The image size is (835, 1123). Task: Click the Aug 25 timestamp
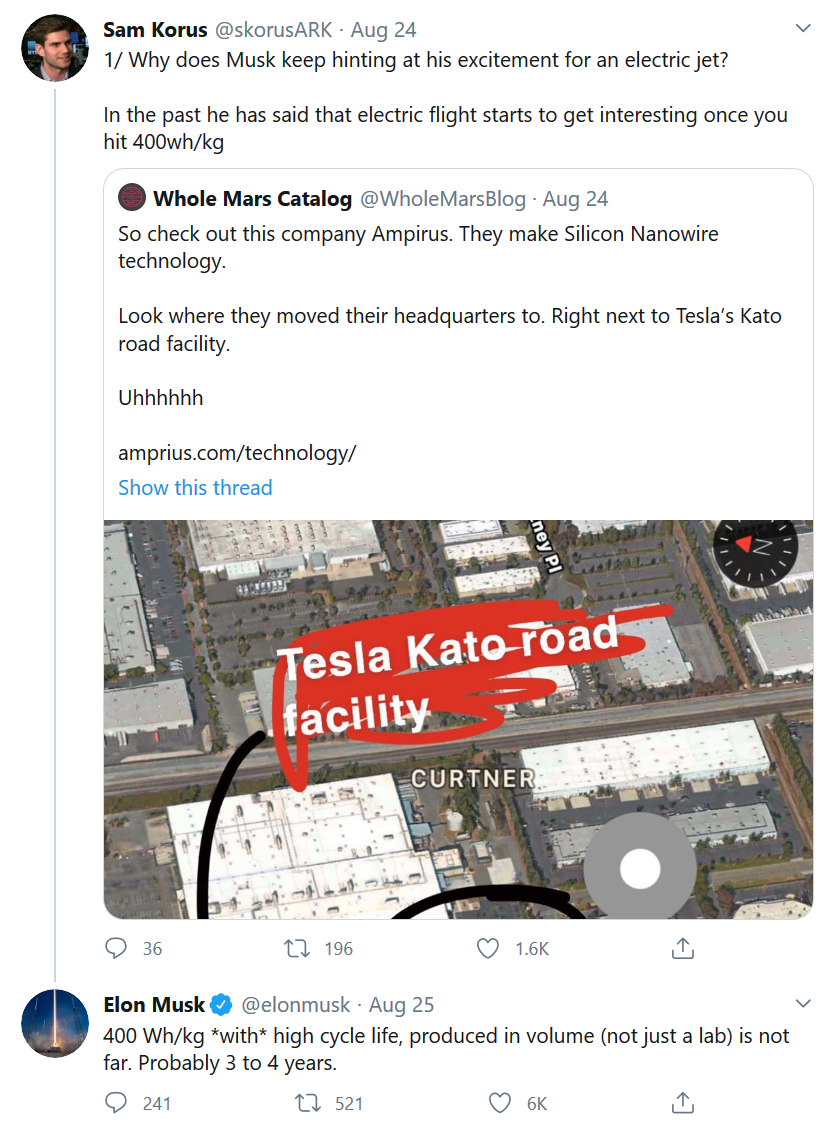[x=401, y=1004]
